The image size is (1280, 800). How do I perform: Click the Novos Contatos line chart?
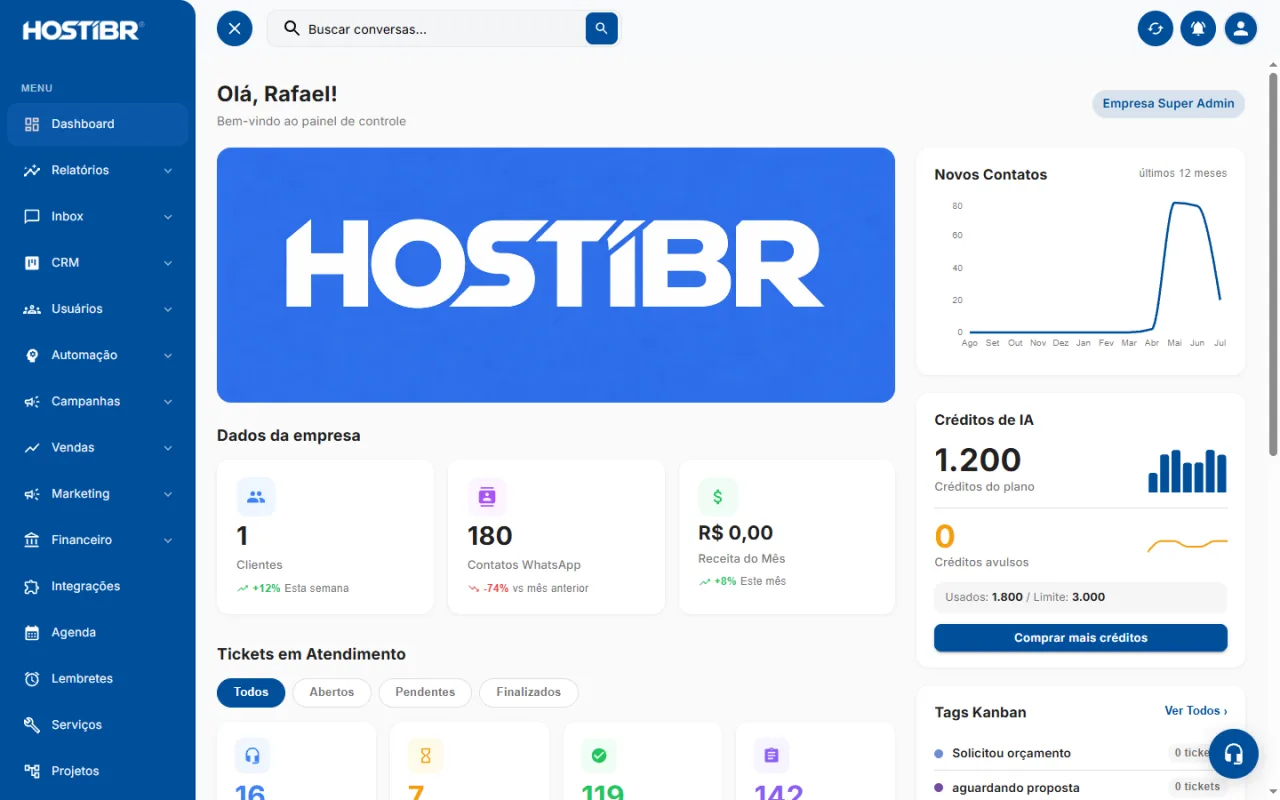[1088, 273]
